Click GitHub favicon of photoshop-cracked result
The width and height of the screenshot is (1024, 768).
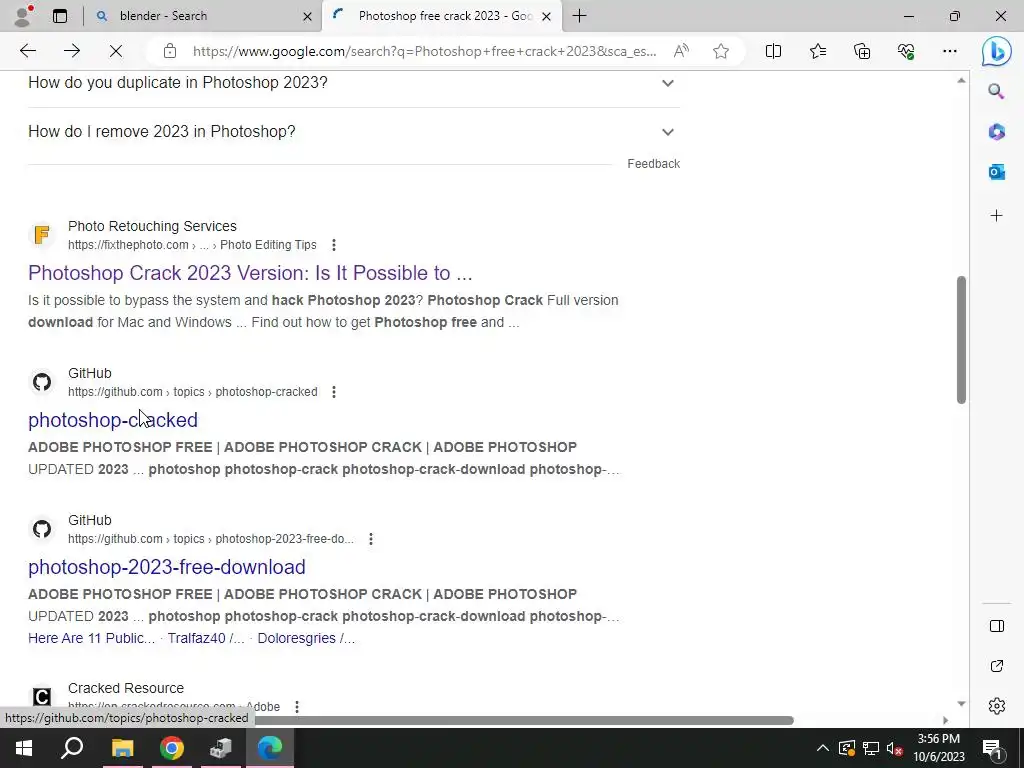42,381
